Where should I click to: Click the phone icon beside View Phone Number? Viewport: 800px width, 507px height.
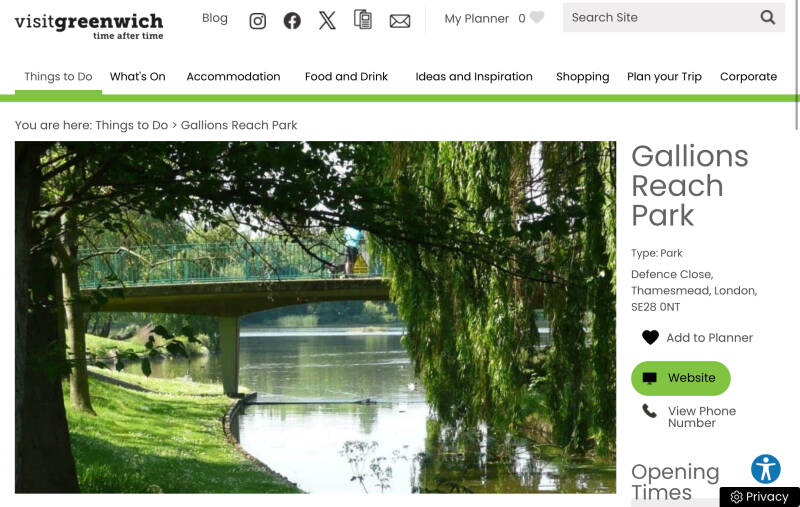tap(649, 411)
